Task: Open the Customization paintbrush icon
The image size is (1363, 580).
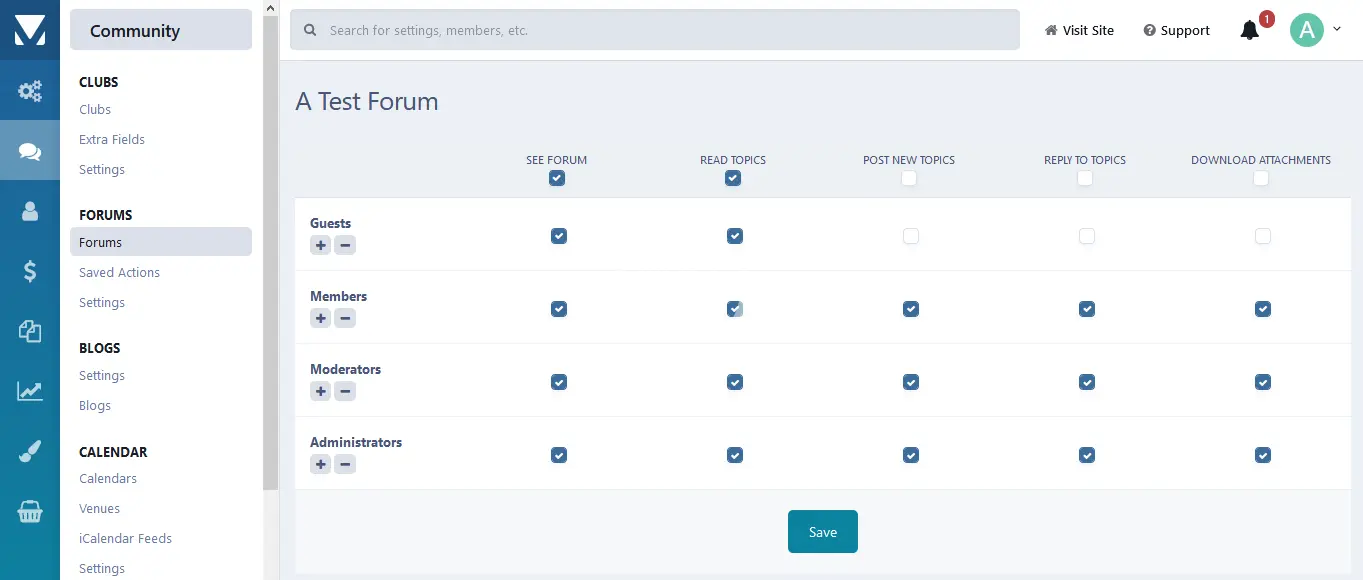Action: tap(30, 451)
